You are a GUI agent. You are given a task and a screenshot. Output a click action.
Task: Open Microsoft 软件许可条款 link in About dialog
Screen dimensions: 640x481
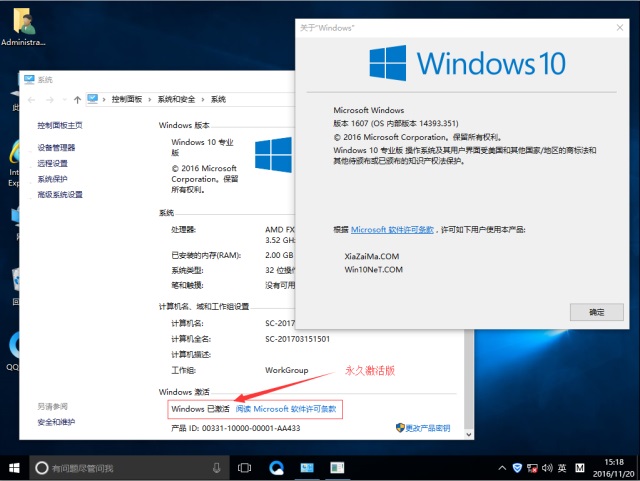point(393,229)
